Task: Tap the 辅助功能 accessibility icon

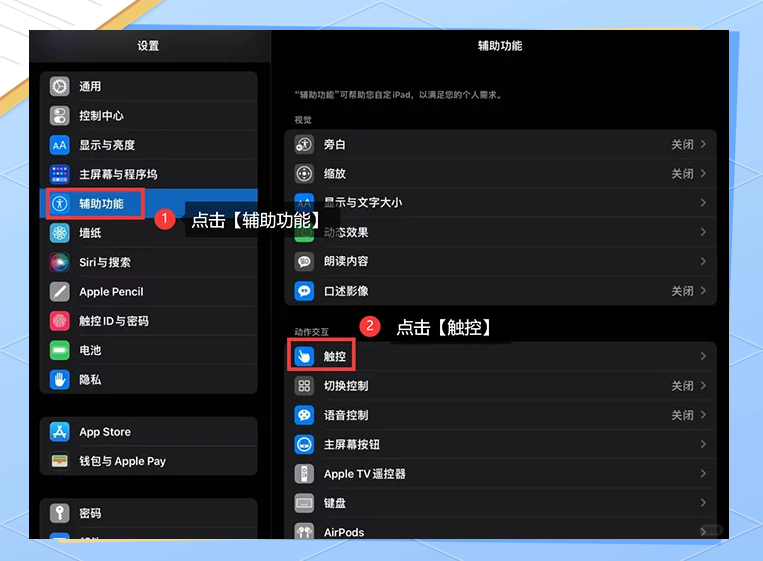Action: (x=59, y=203)
